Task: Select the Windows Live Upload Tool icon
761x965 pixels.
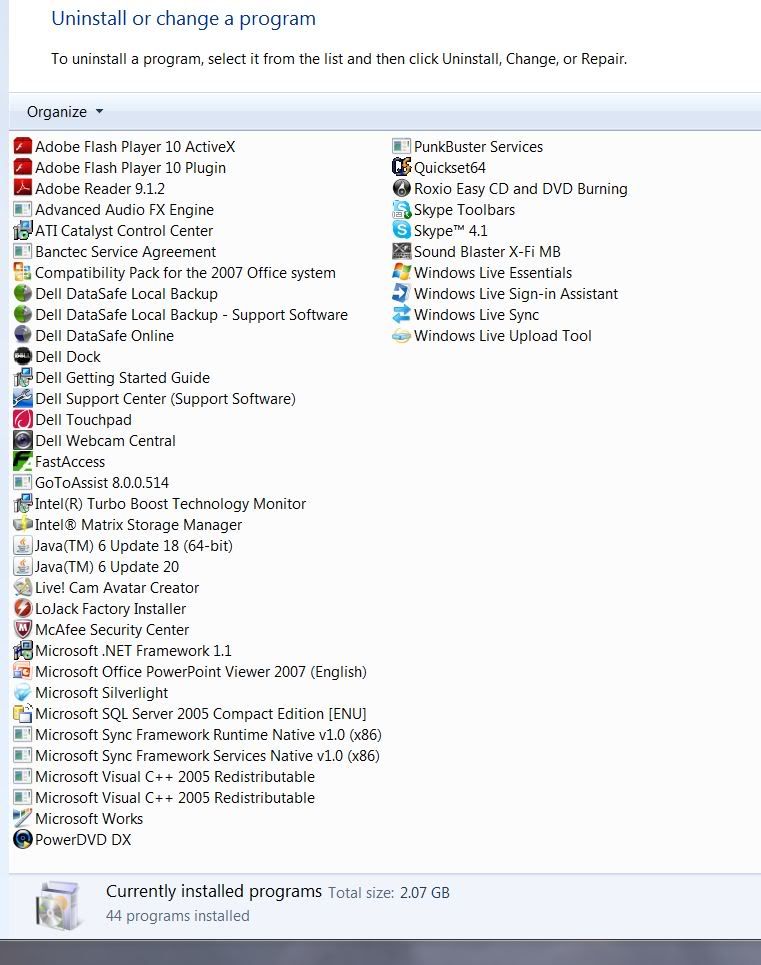Action: point(401,335)
